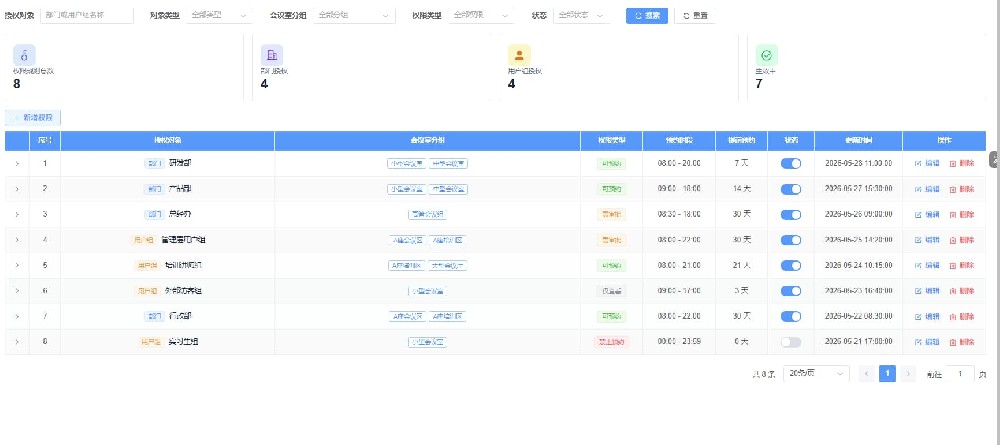This screenshot has height=445, width=1000.
Task: Click the go-to-page number input
Action: (x=960, y=374)
